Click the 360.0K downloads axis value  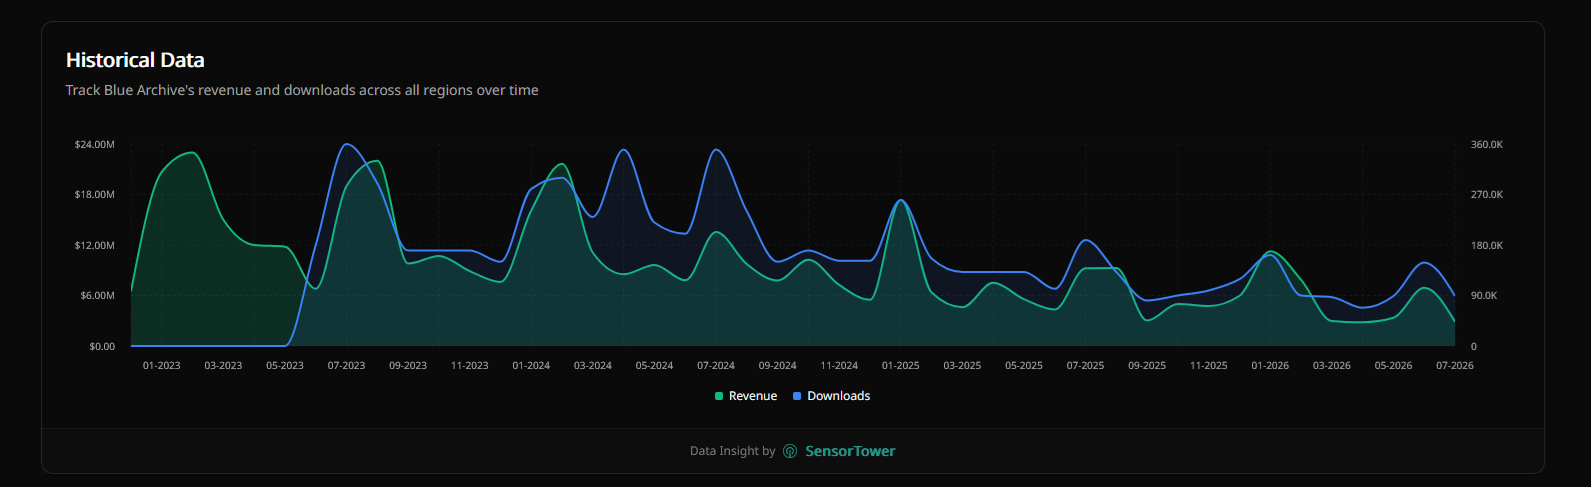pos(1487,145)
